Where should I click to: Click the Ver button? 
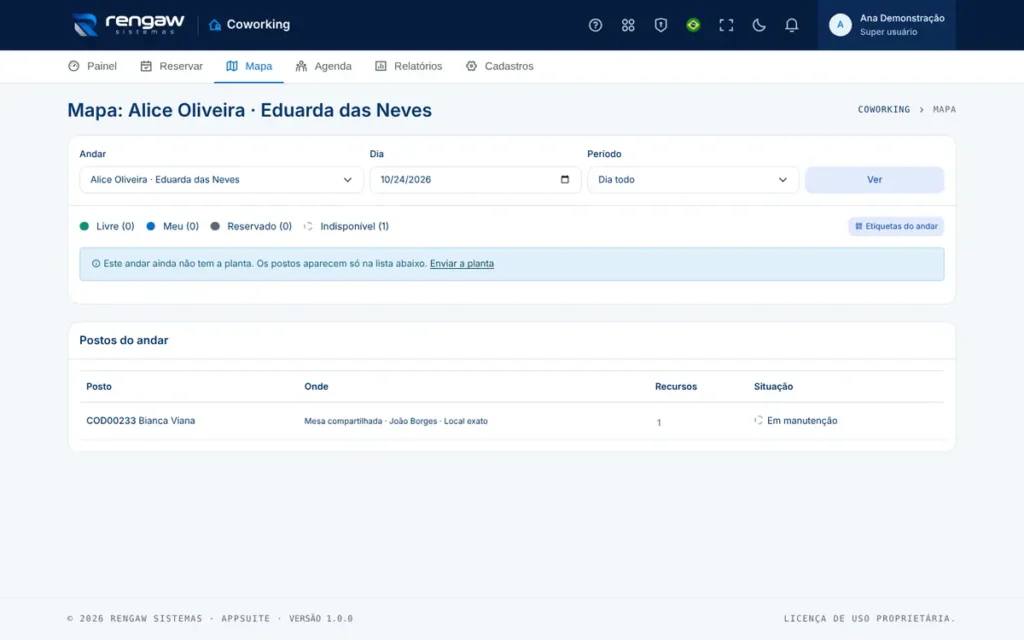point(874,180)
